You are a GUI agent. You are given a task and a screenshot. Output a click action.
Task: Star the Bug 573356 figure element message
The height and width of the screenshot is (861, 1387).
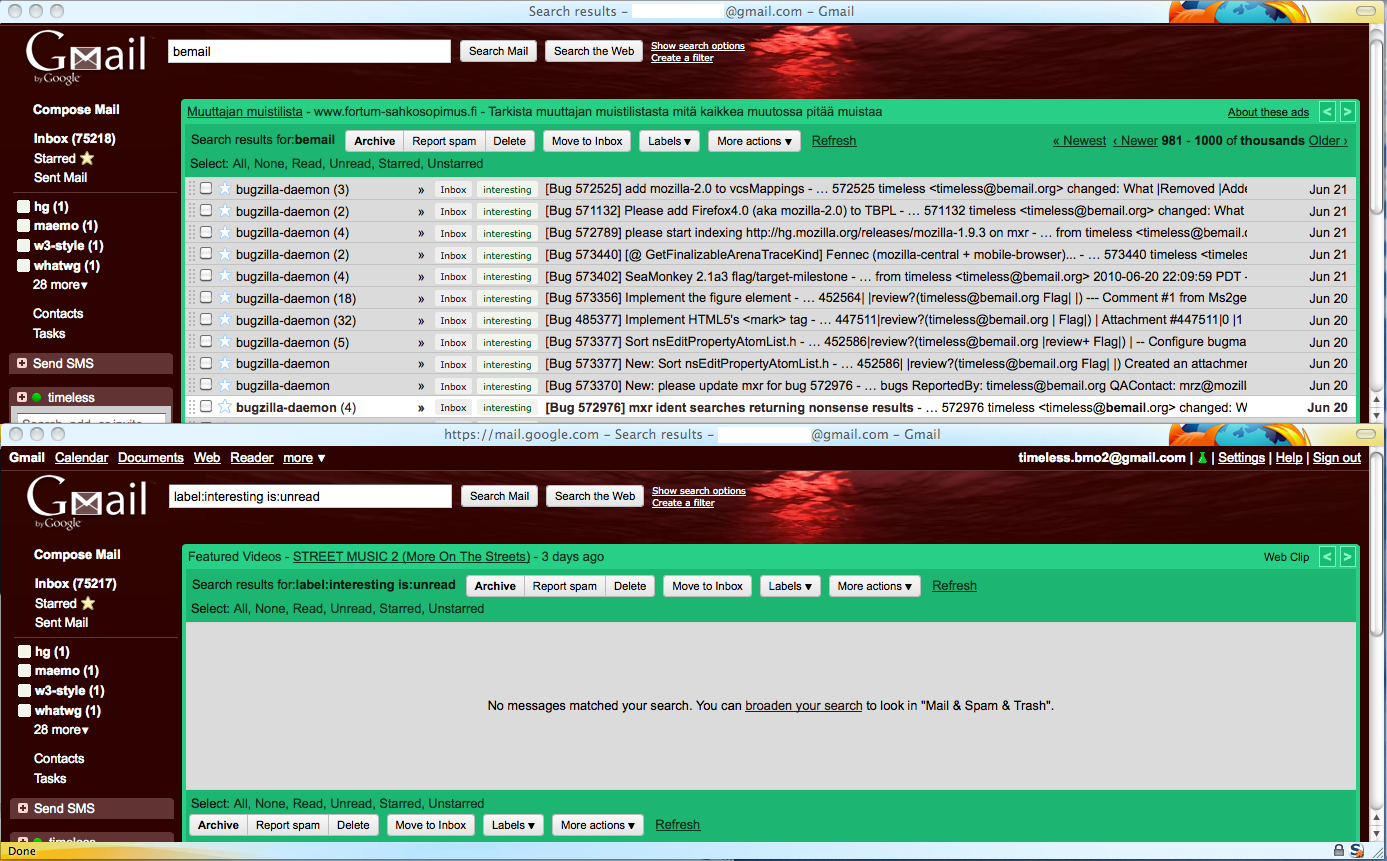(224, 298)
